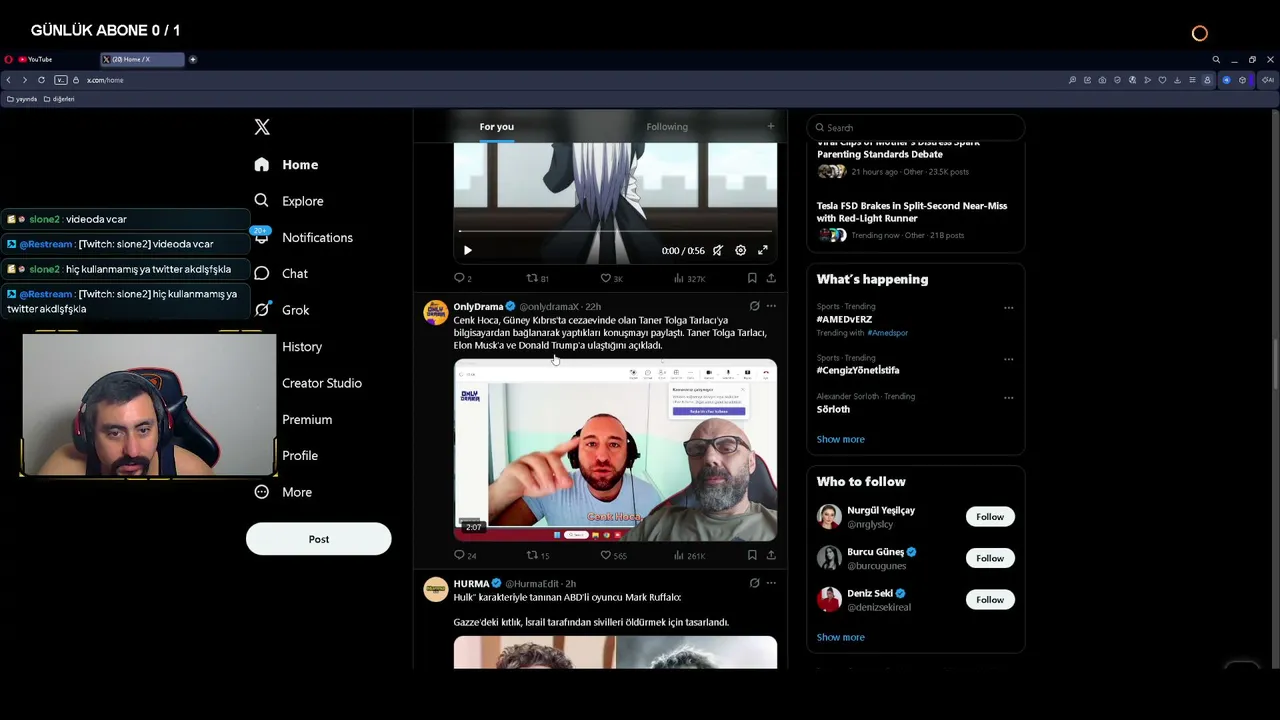Add a timeline with the plus icon
The width and height of the screenshot is (1280, 720).
click(x=770, y=126)
